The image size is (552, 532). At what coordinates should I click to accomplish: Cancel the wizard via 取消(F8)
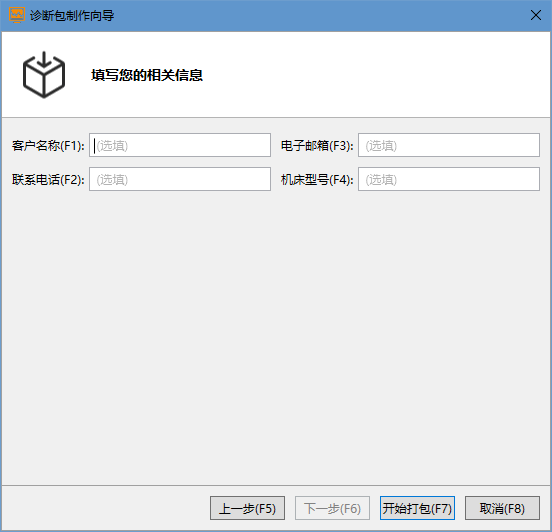pos(502,508)
